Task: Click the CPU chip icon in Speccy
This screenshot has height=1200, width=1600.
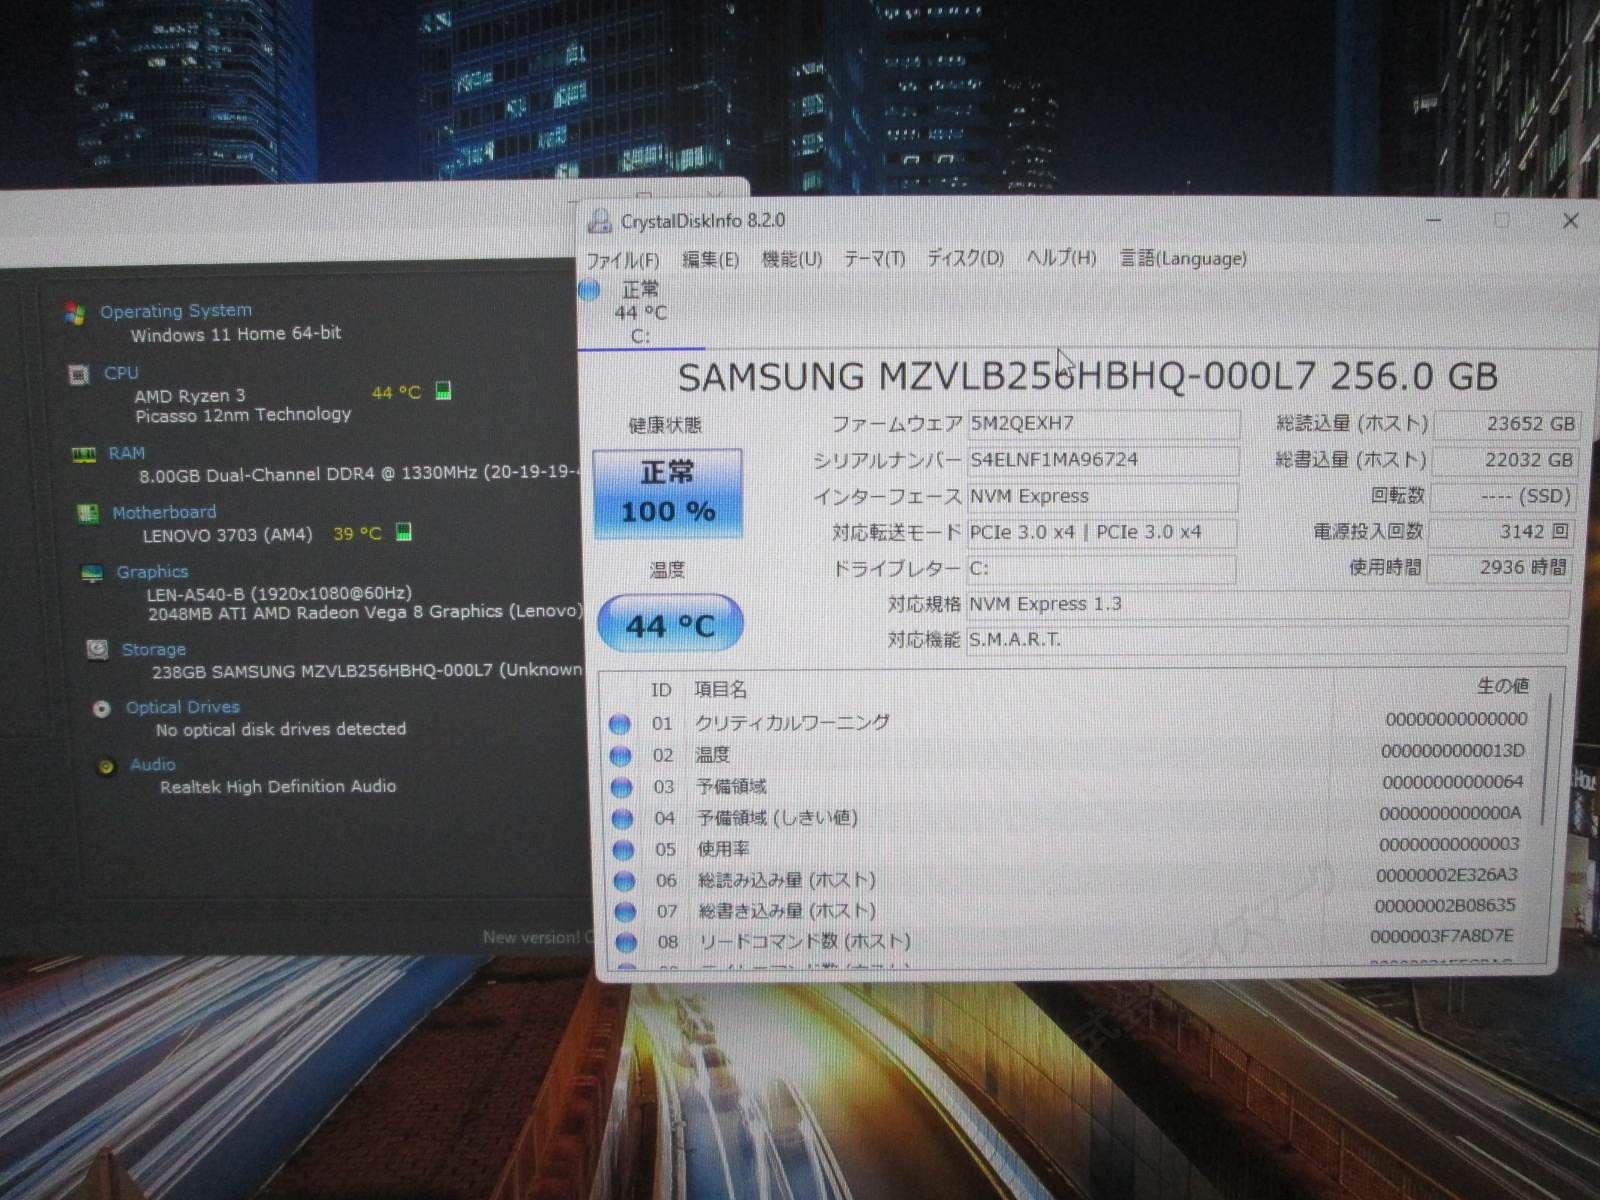Action: click(x=78, y=375)
